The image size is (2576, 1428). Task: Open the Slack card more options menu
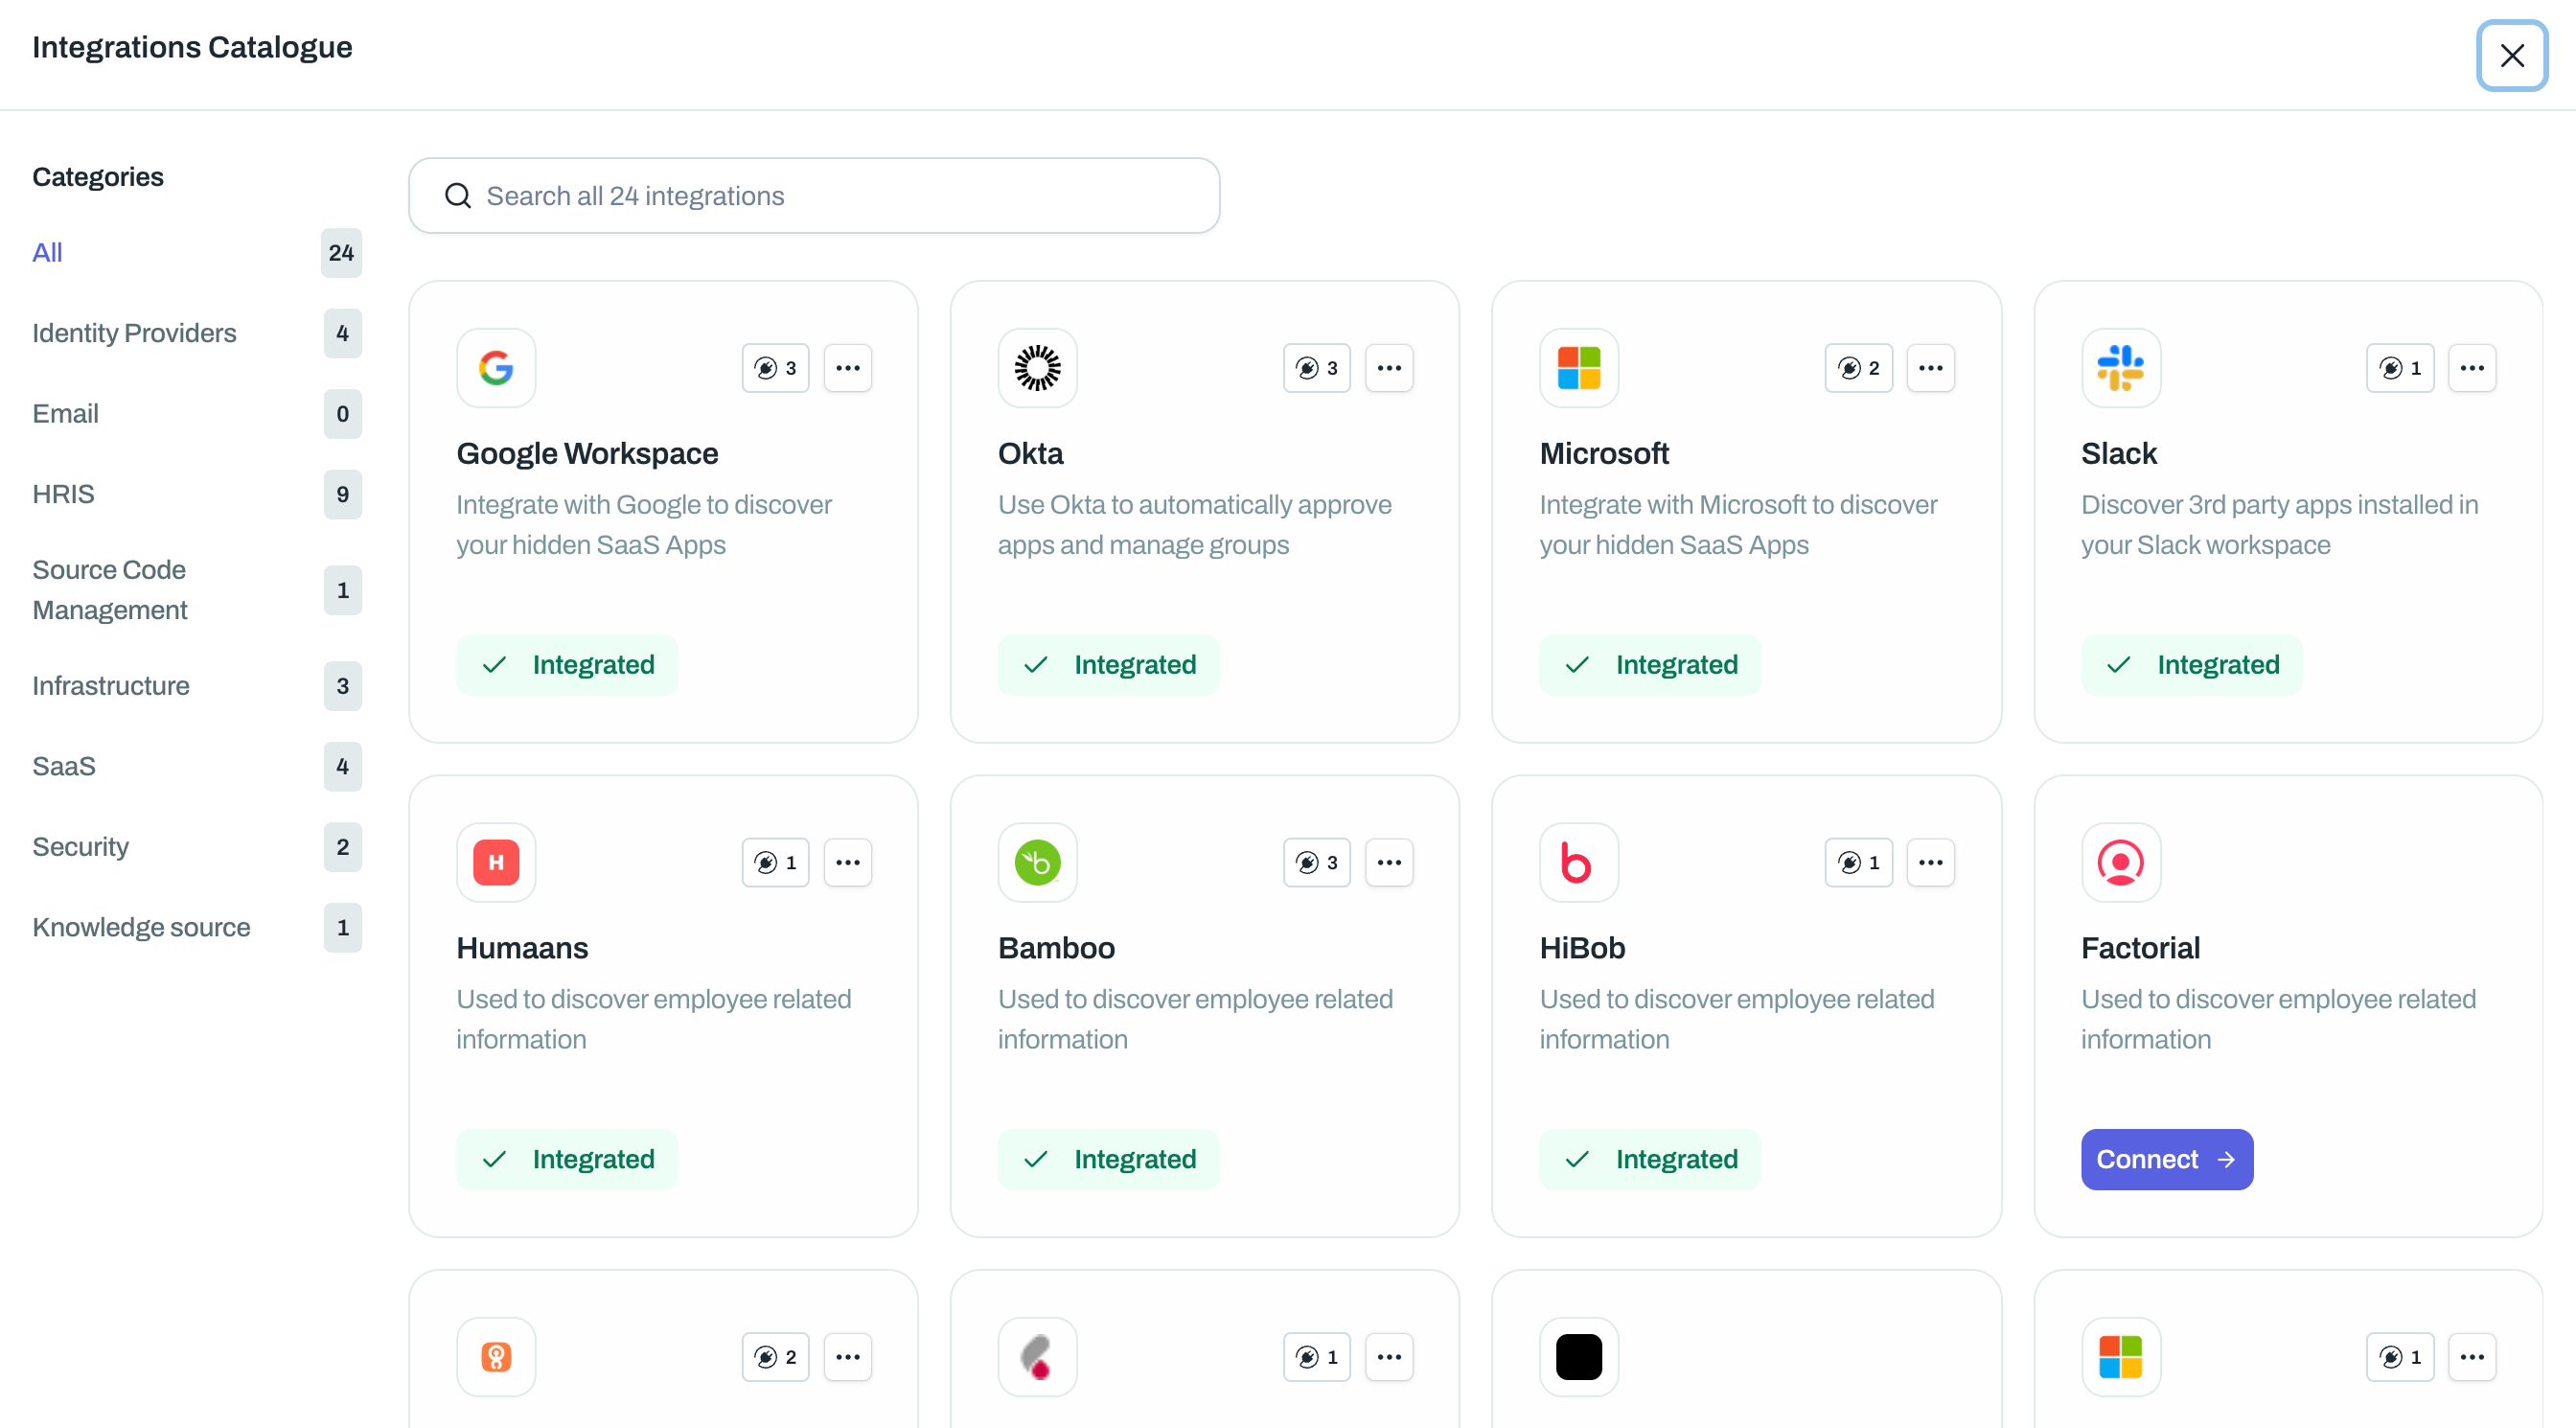[2472, 368]
